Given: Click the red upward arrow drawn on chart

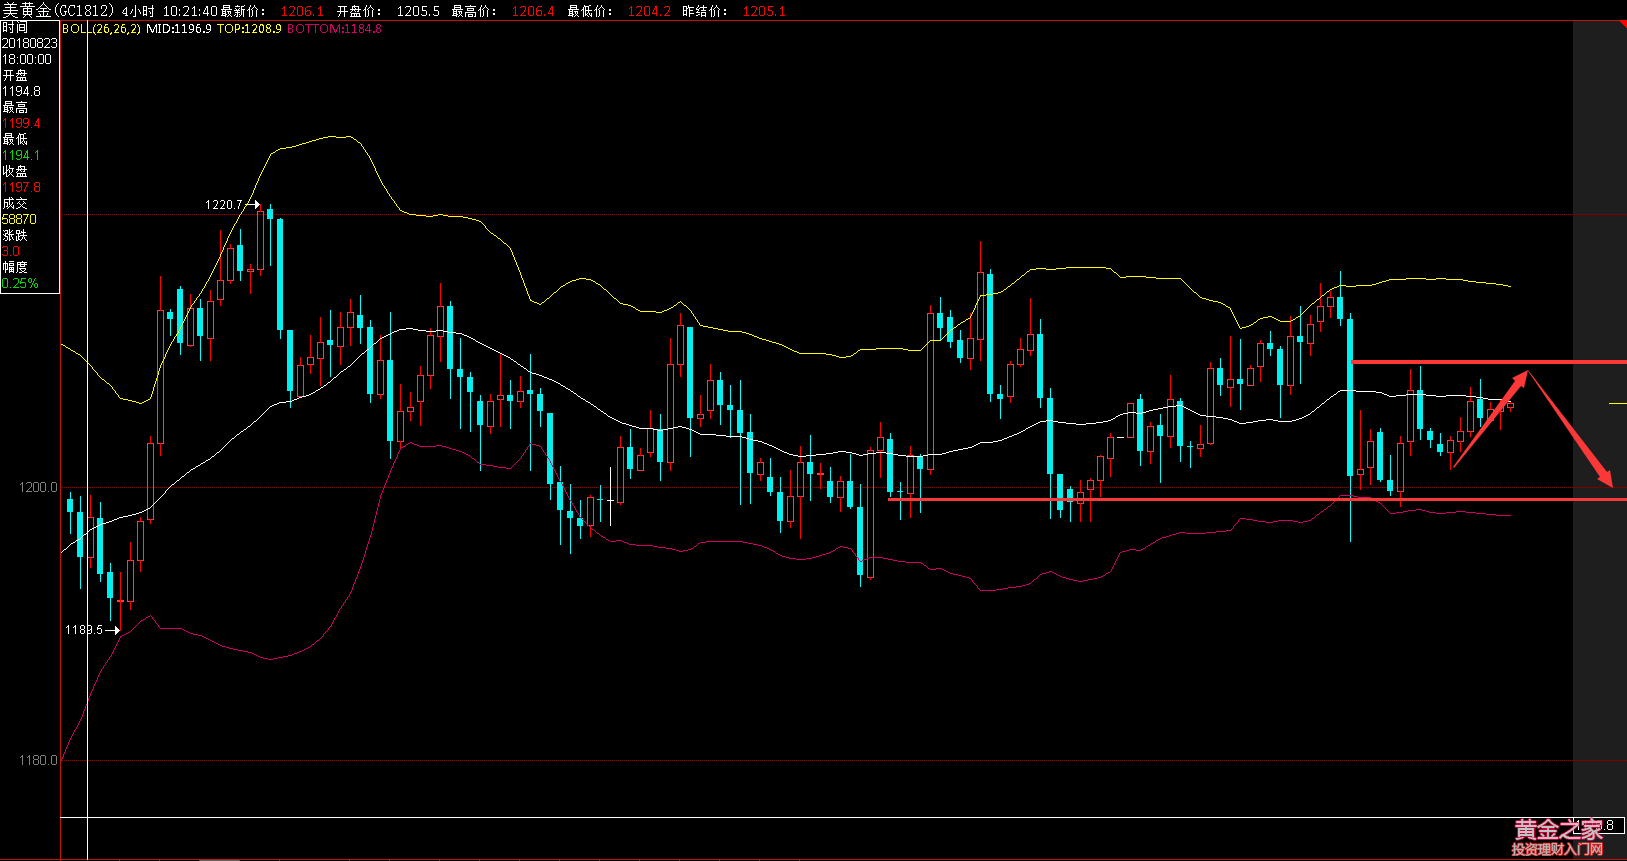Looking at the screenshot, I should point(1488,420).
